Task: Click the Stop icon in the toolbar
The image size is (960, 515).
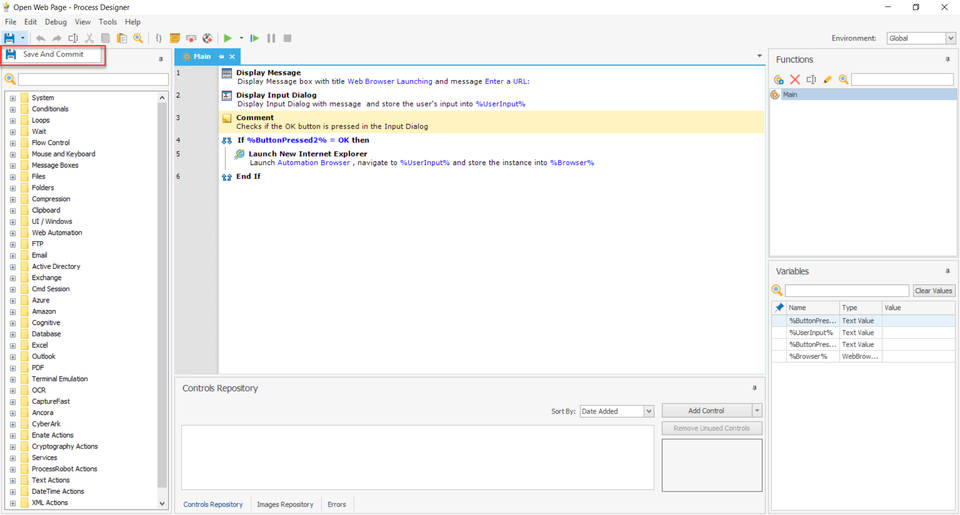Action: (x=287, y=38)
